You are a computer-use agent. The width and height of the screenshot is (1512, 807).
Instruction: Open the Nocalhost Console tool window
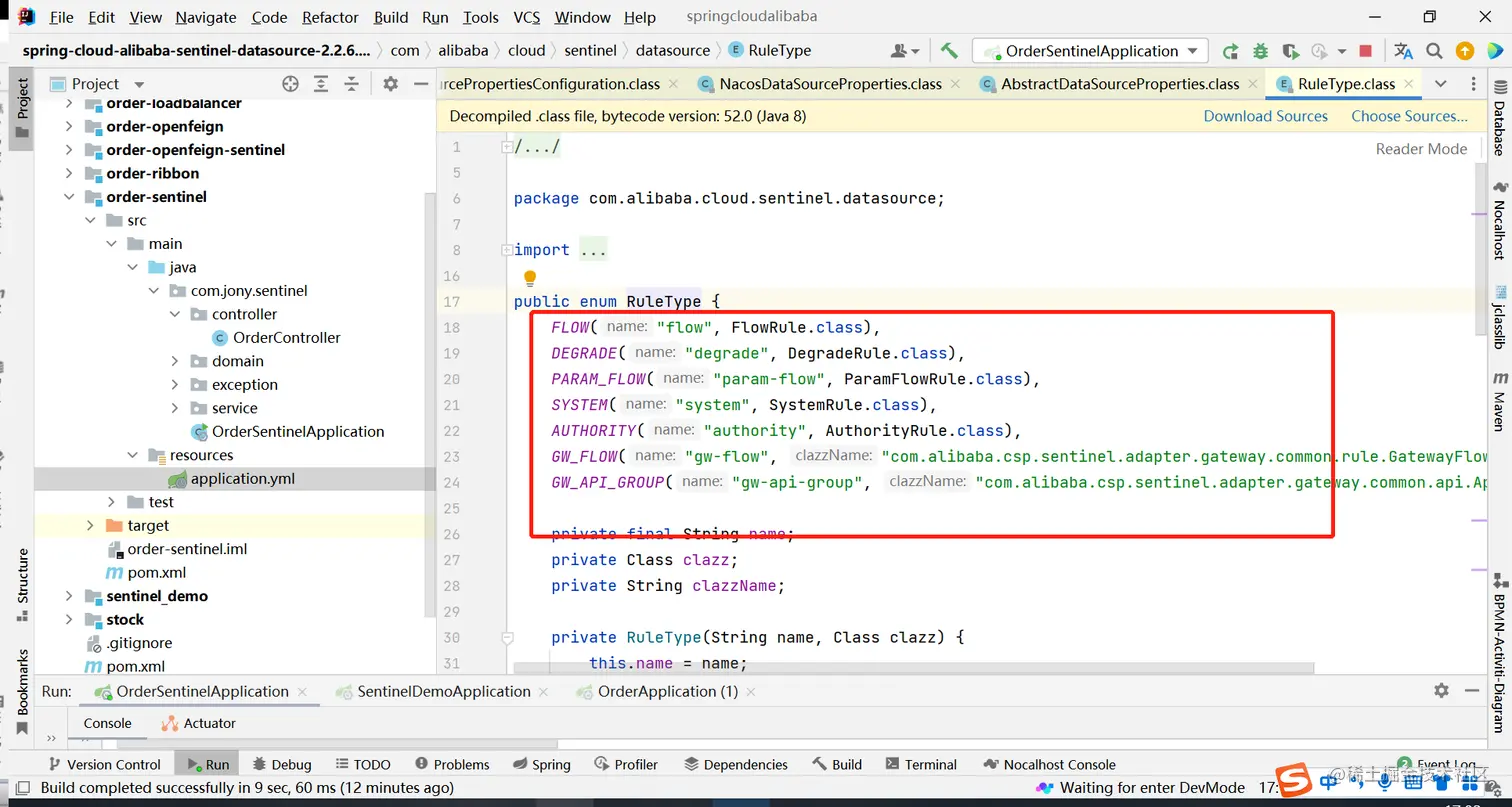(x=1049, y=764)
